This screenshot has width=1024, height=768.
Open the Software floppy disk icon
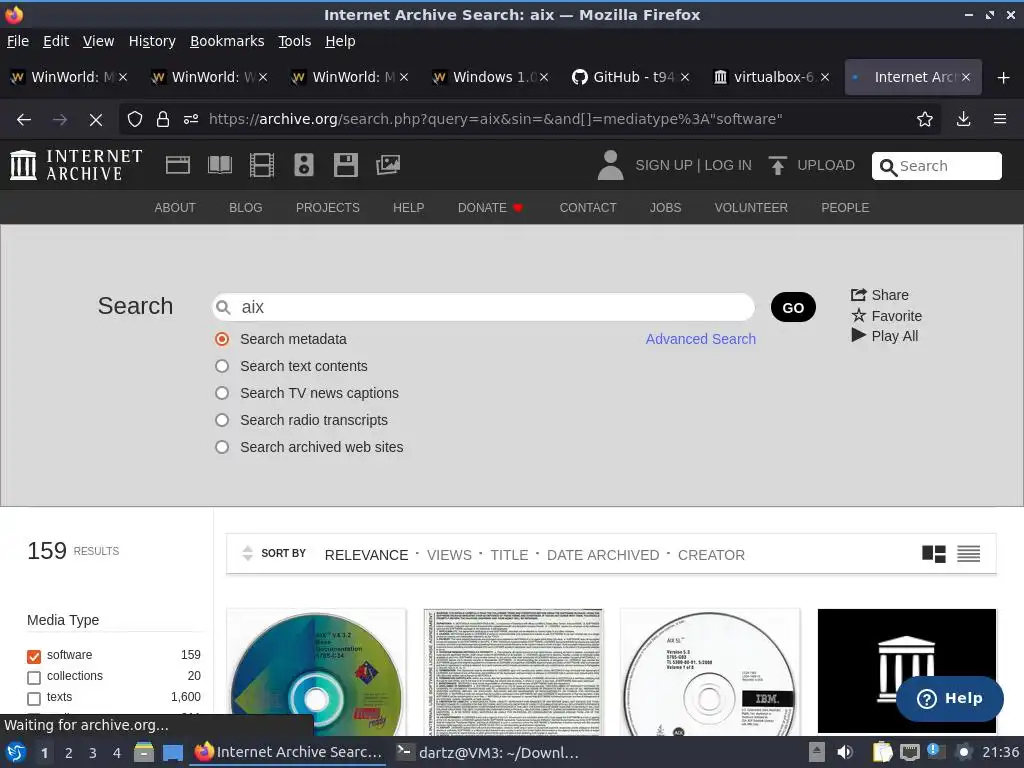(x=345, y=165)
